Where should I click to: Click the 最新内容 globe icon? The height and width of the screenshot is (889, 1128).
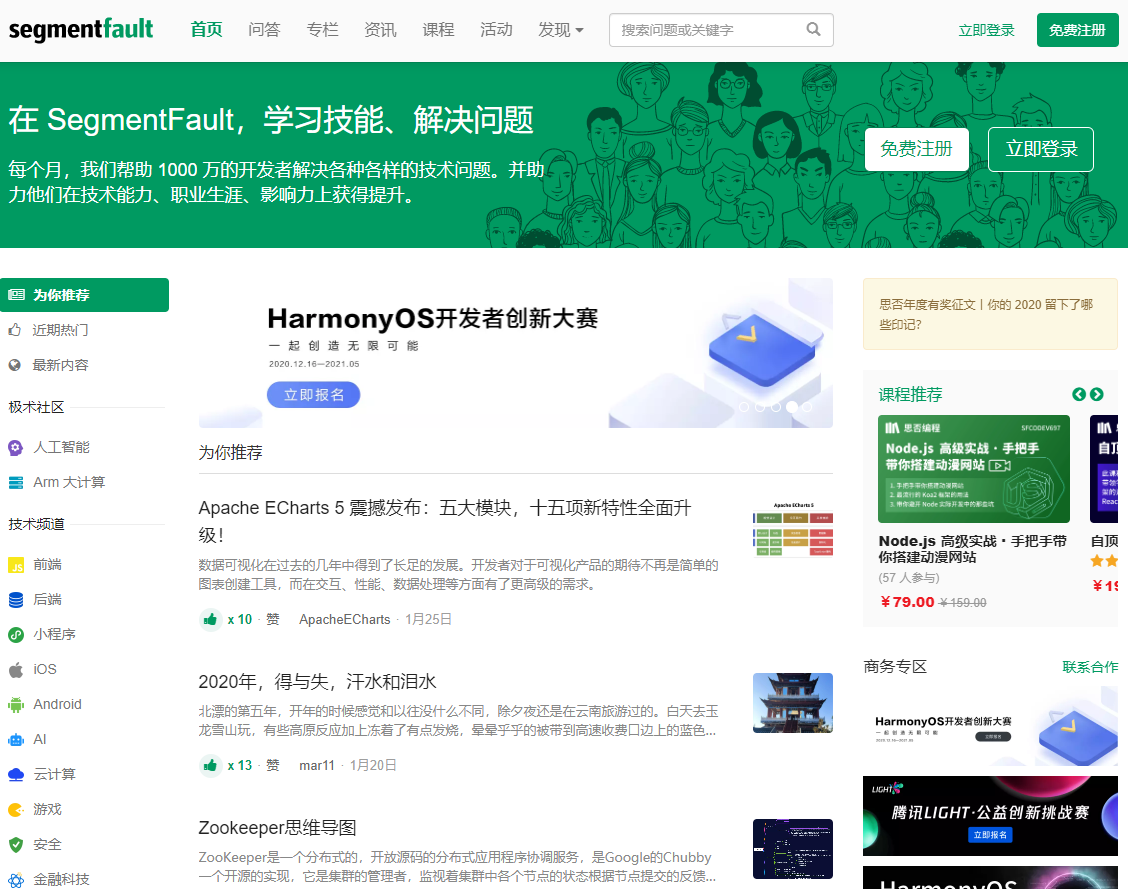14,365
